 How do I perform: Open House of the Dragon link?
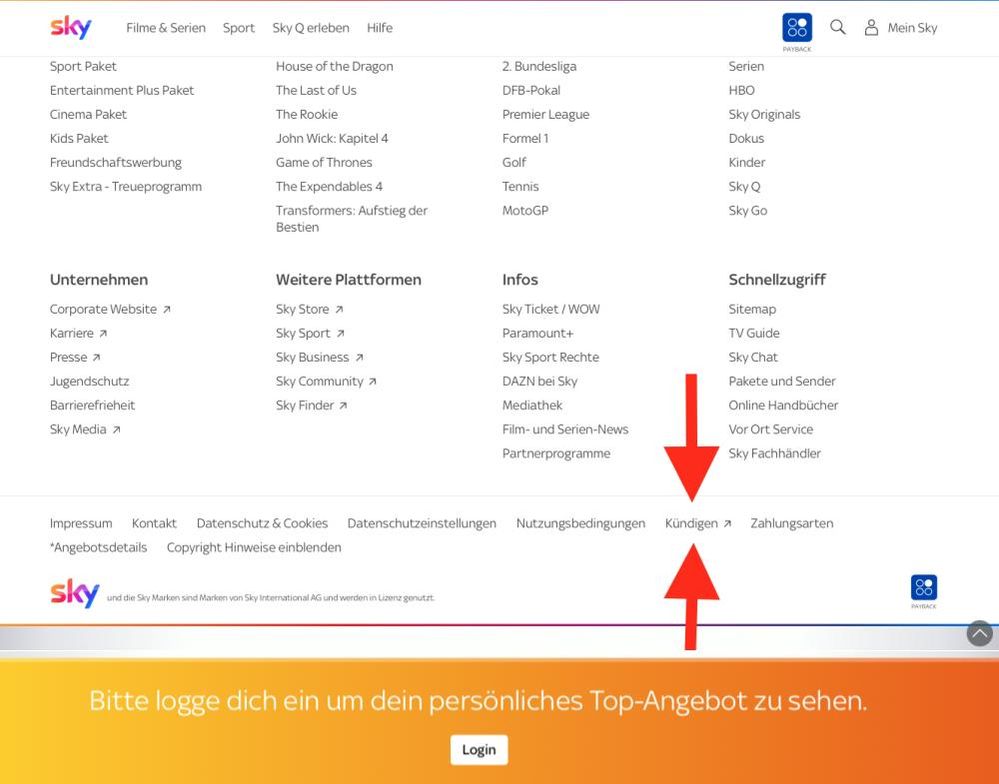pos(334,66)
